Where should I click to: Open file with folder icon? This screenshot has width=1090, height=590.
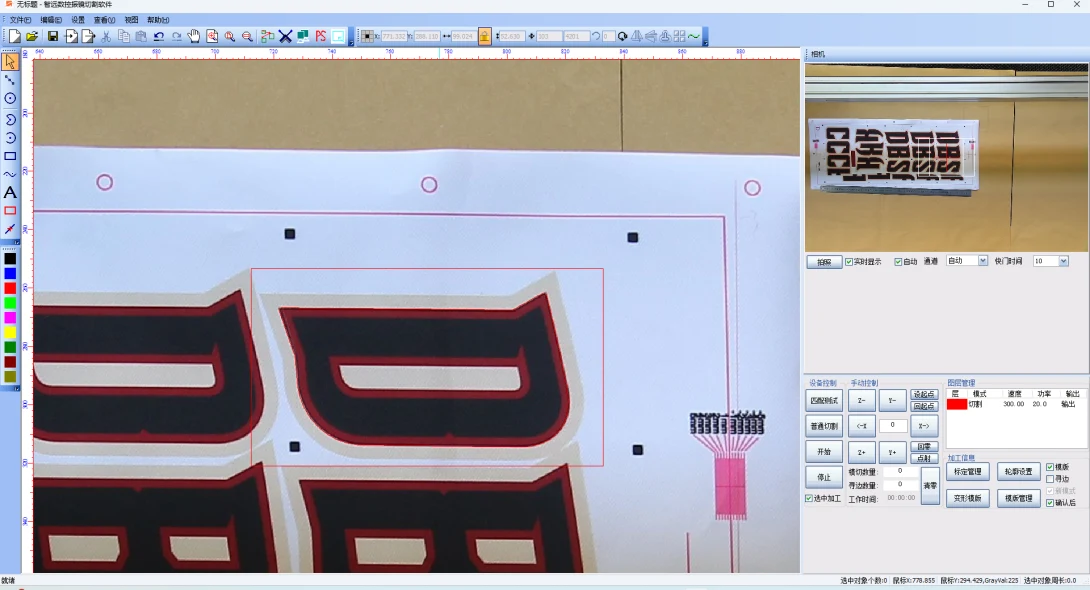pos(32,37)
